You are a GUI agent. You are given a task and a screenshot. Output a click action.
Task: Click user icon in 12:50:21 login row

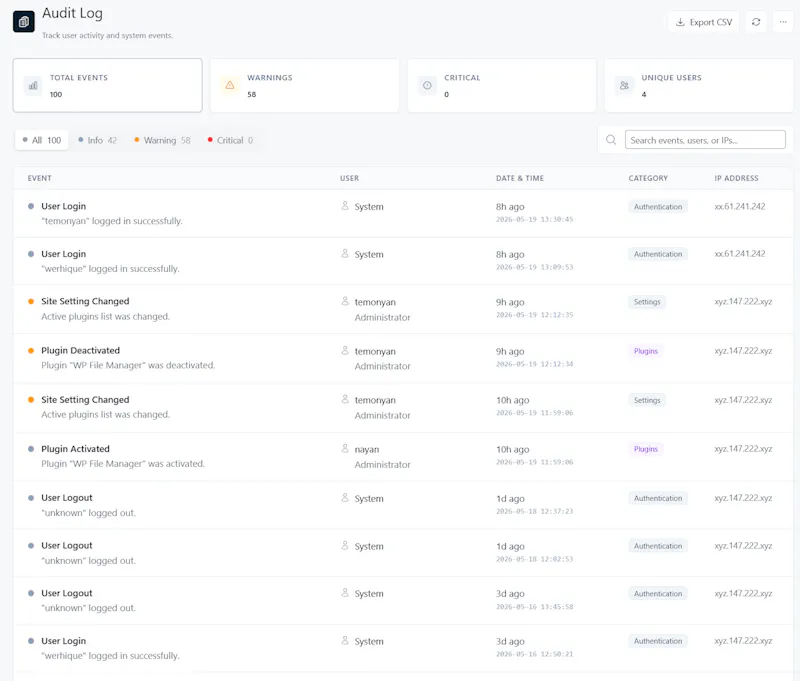click(345, 640)
